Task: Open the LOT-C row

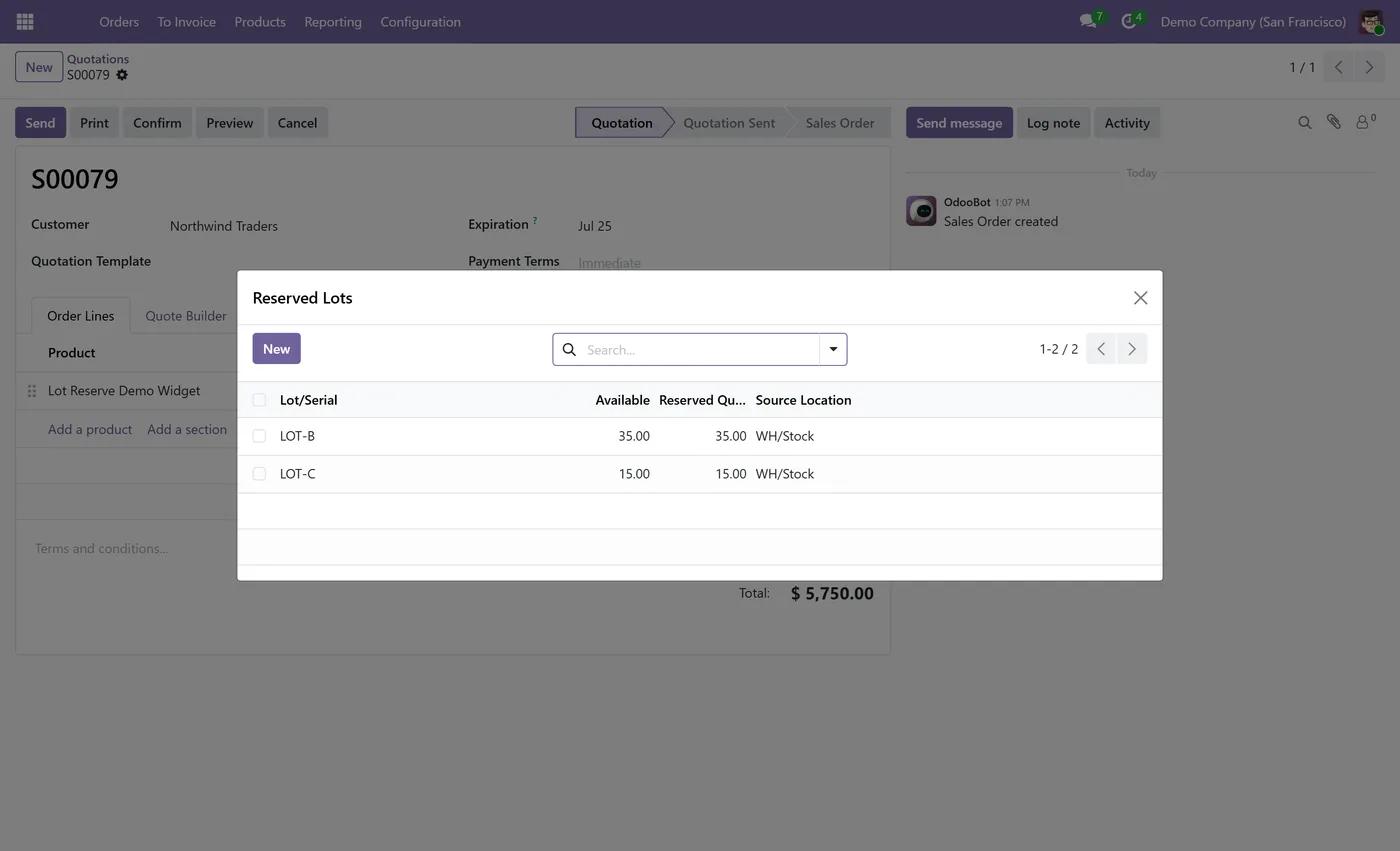Action: click(699, 474)
